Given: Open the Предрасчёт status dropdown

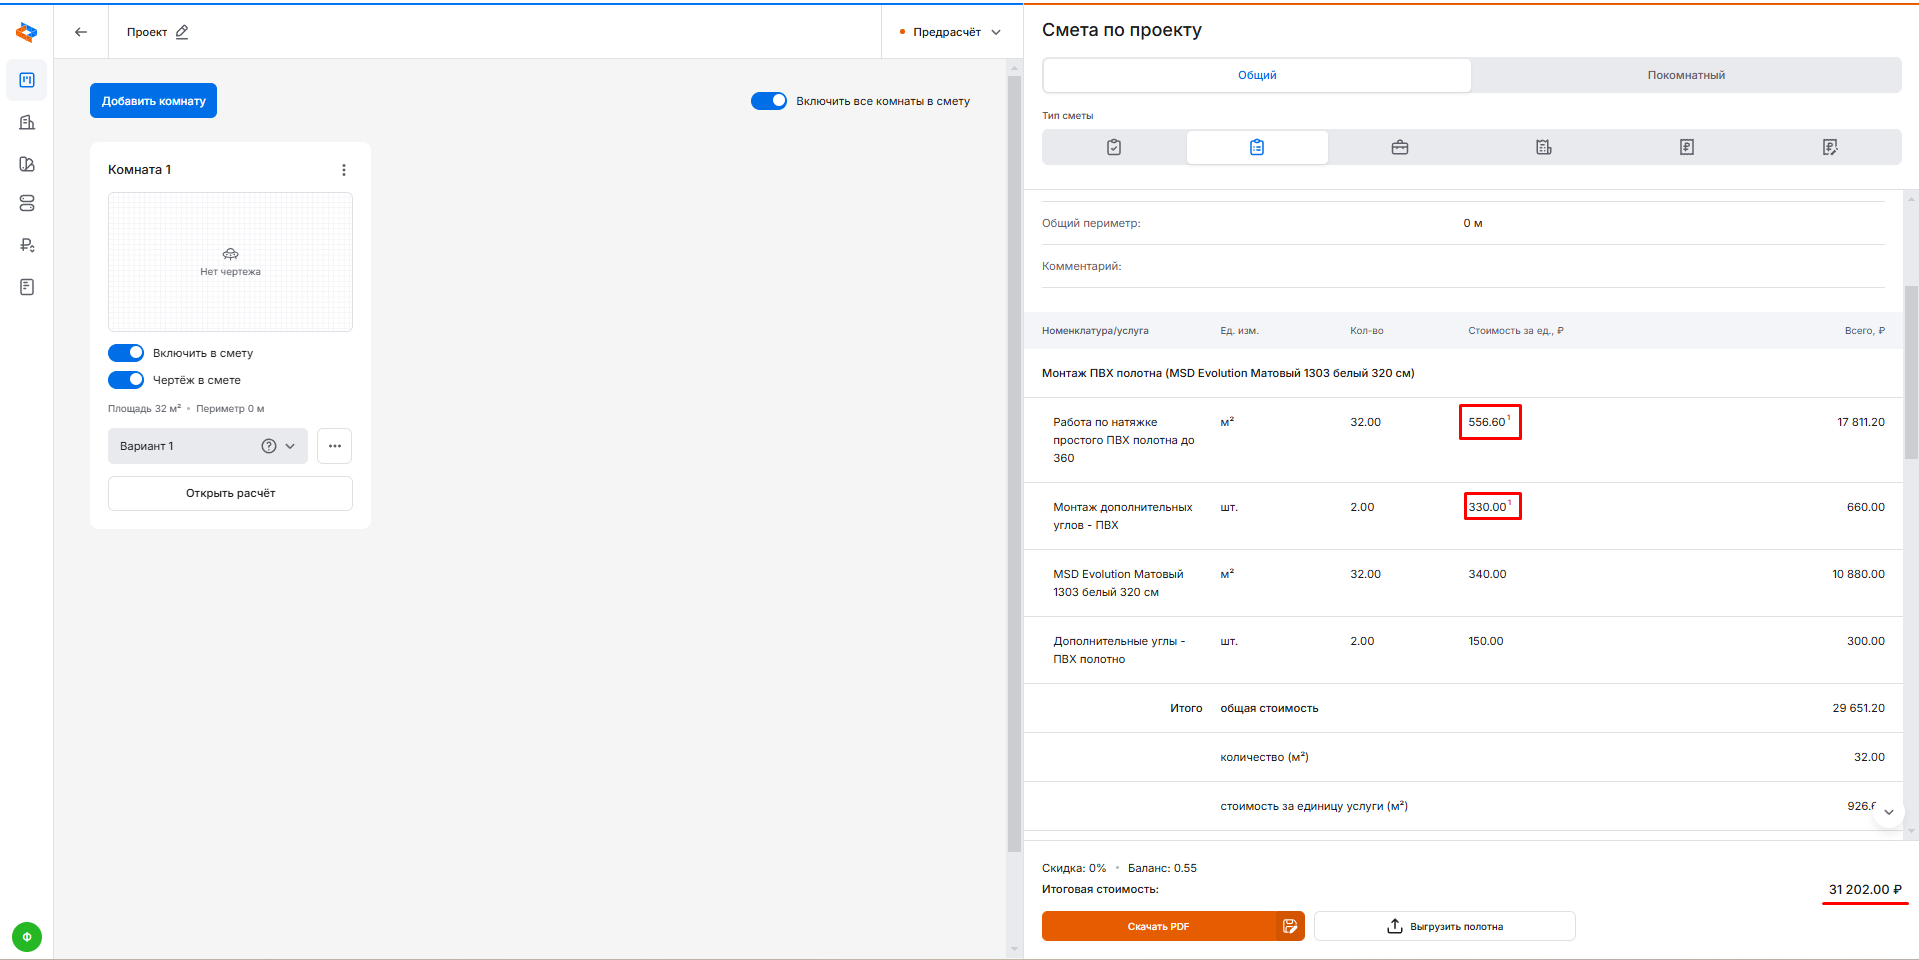Looking at the screenshot, I should (x=950, y=32).
